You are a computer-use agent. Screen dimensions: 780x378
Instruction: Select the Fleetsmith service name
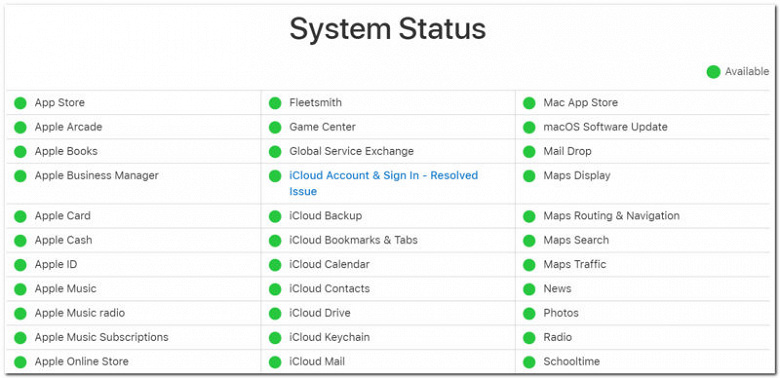point(315,103)
